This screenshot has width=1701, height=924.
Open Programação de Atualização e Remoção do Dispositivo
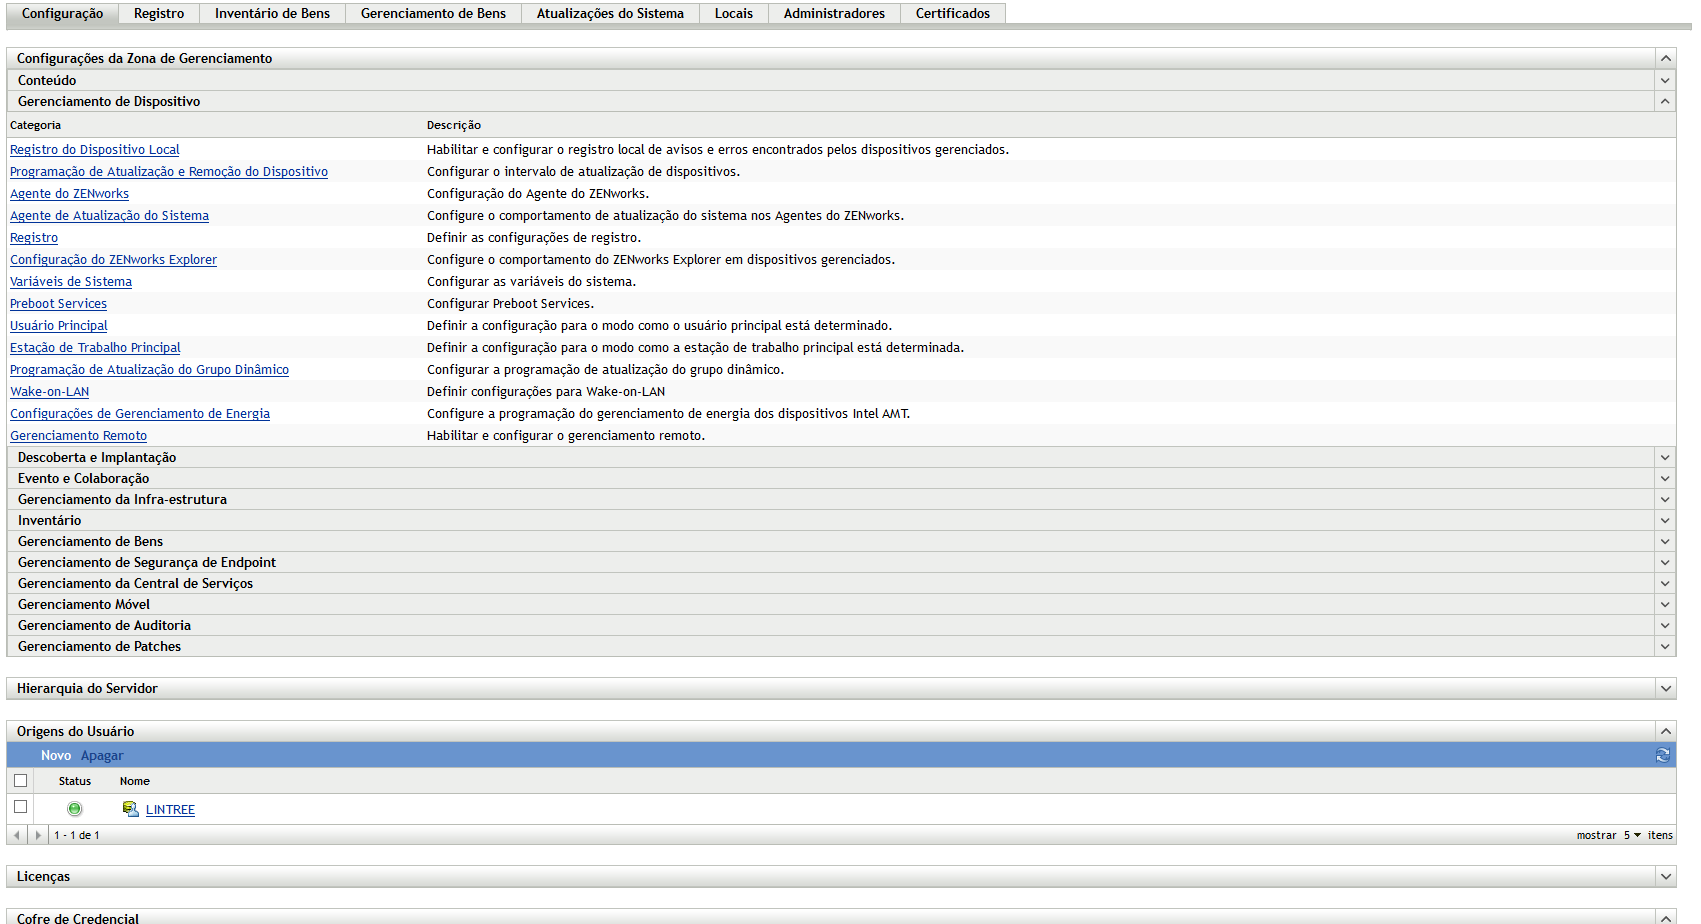tap(169, 172)
